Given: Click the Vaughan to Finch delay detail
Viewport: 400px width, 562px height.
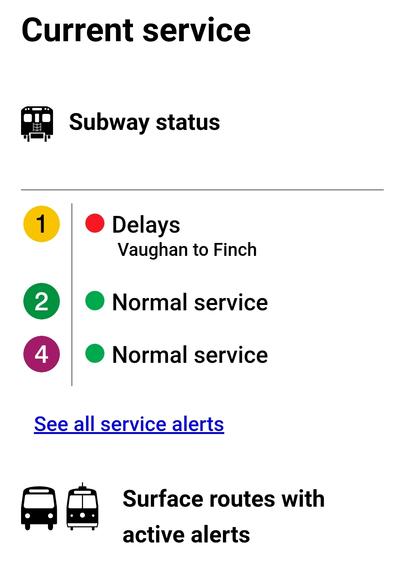Looking at the screenshot, I should tap(187, 250).
